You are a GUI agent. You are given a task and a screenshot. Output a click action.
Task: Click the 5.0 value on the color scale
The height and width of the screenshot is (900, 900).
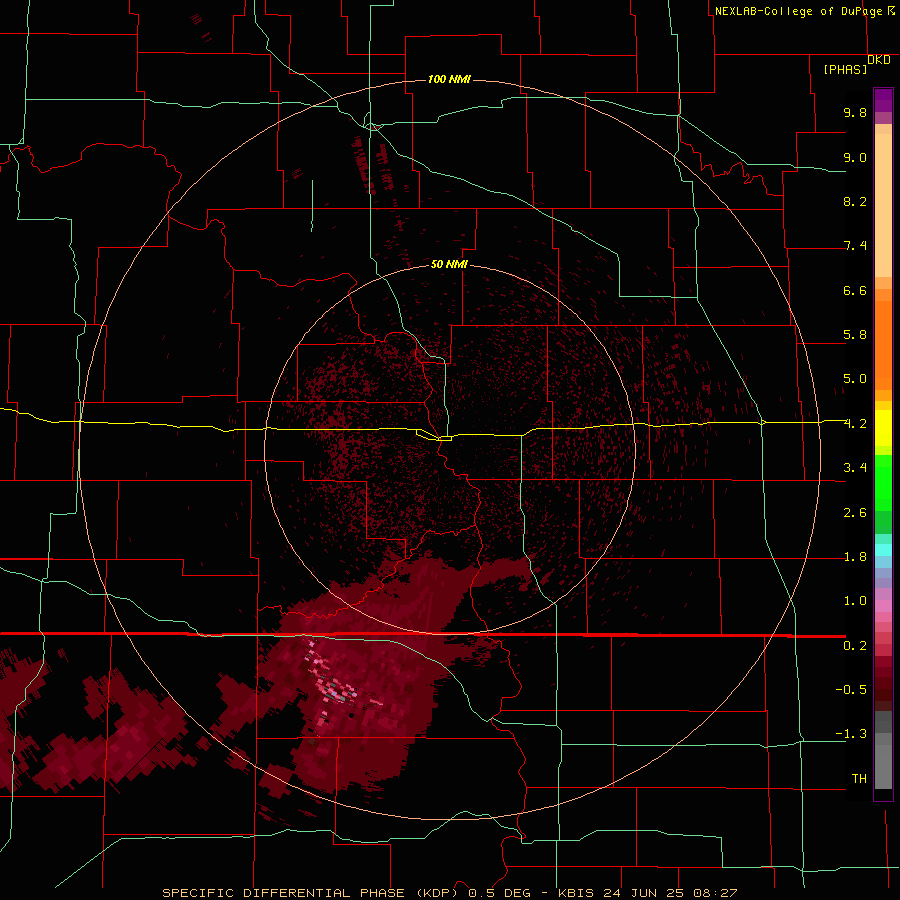click(x=855, y=379)
